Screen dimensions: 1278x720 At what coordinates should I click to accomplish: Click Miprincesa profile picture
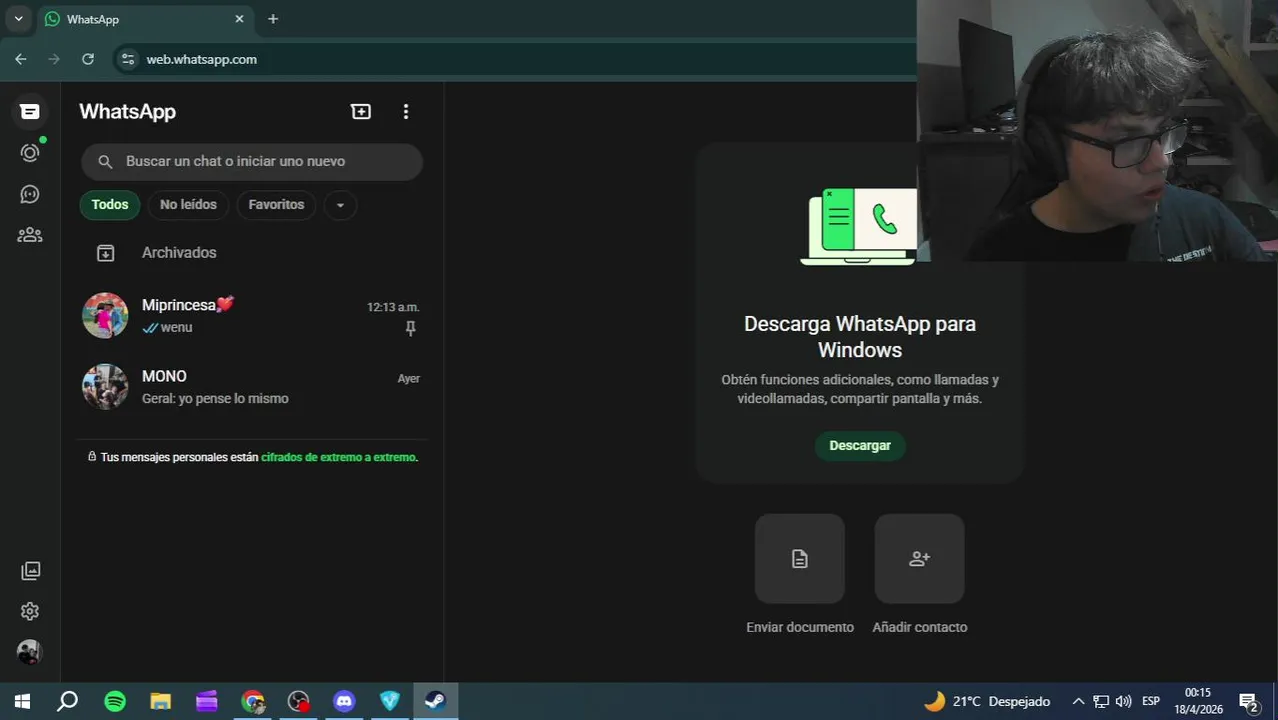(x=105, y=316)
